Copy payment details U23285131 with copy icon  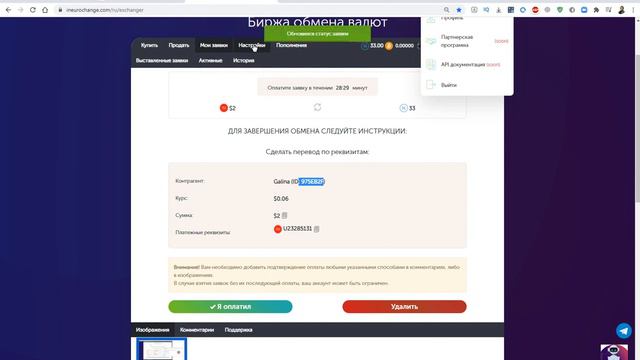(316, 229)
